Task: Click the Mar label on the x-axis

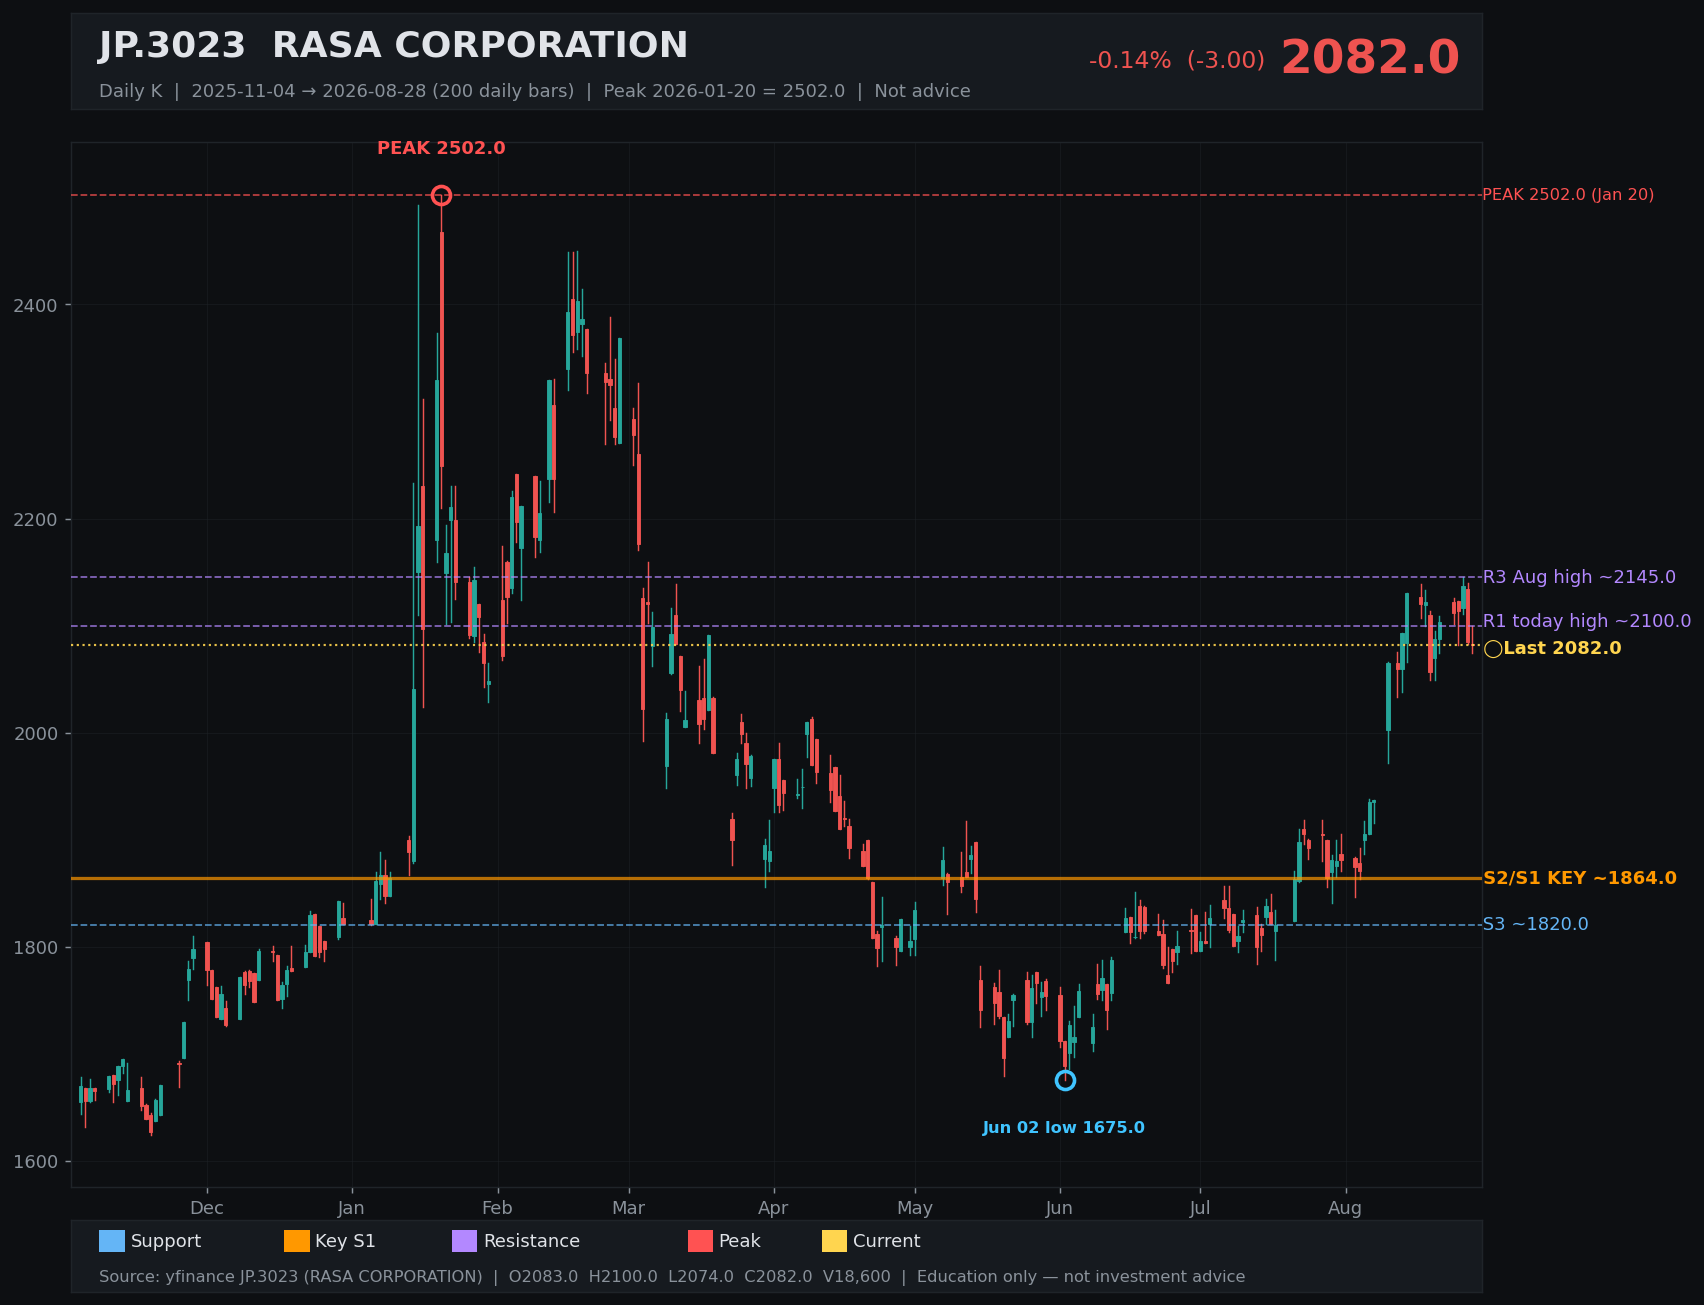Action: [x=629, y=1208]
